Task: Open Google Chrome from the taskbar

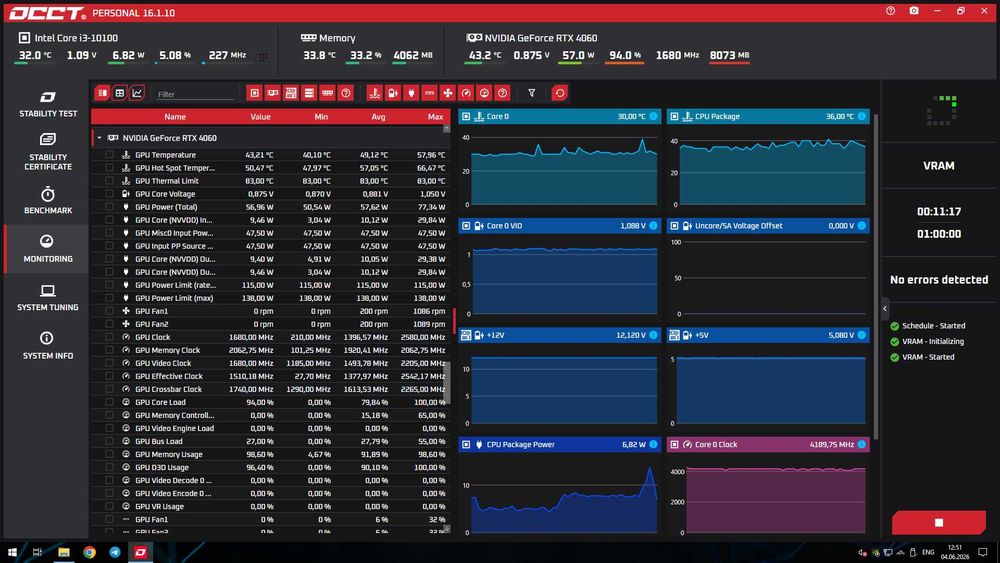Action: pos(89,552)
